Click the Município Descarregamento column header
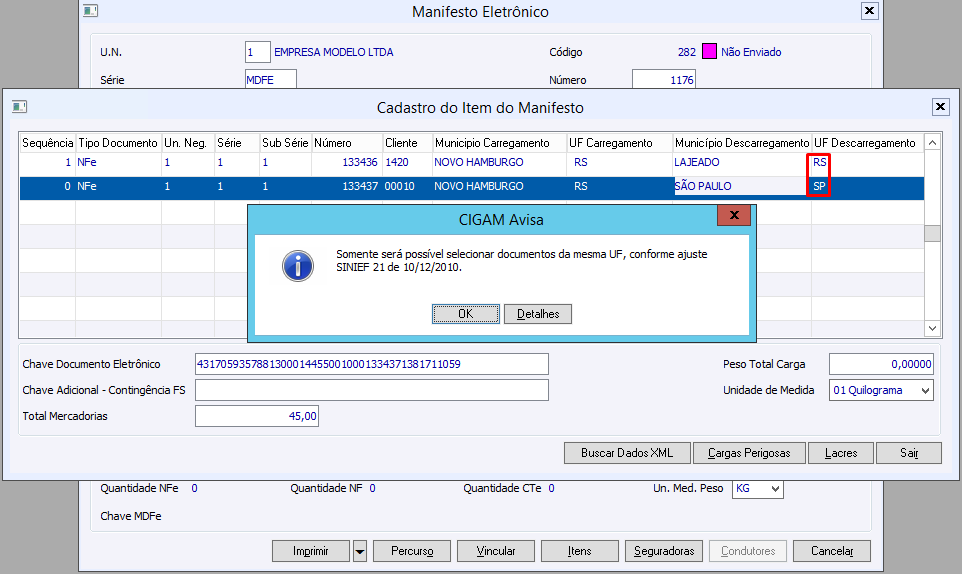The height and width of the screenshot is (574, 962). (741, 143)
